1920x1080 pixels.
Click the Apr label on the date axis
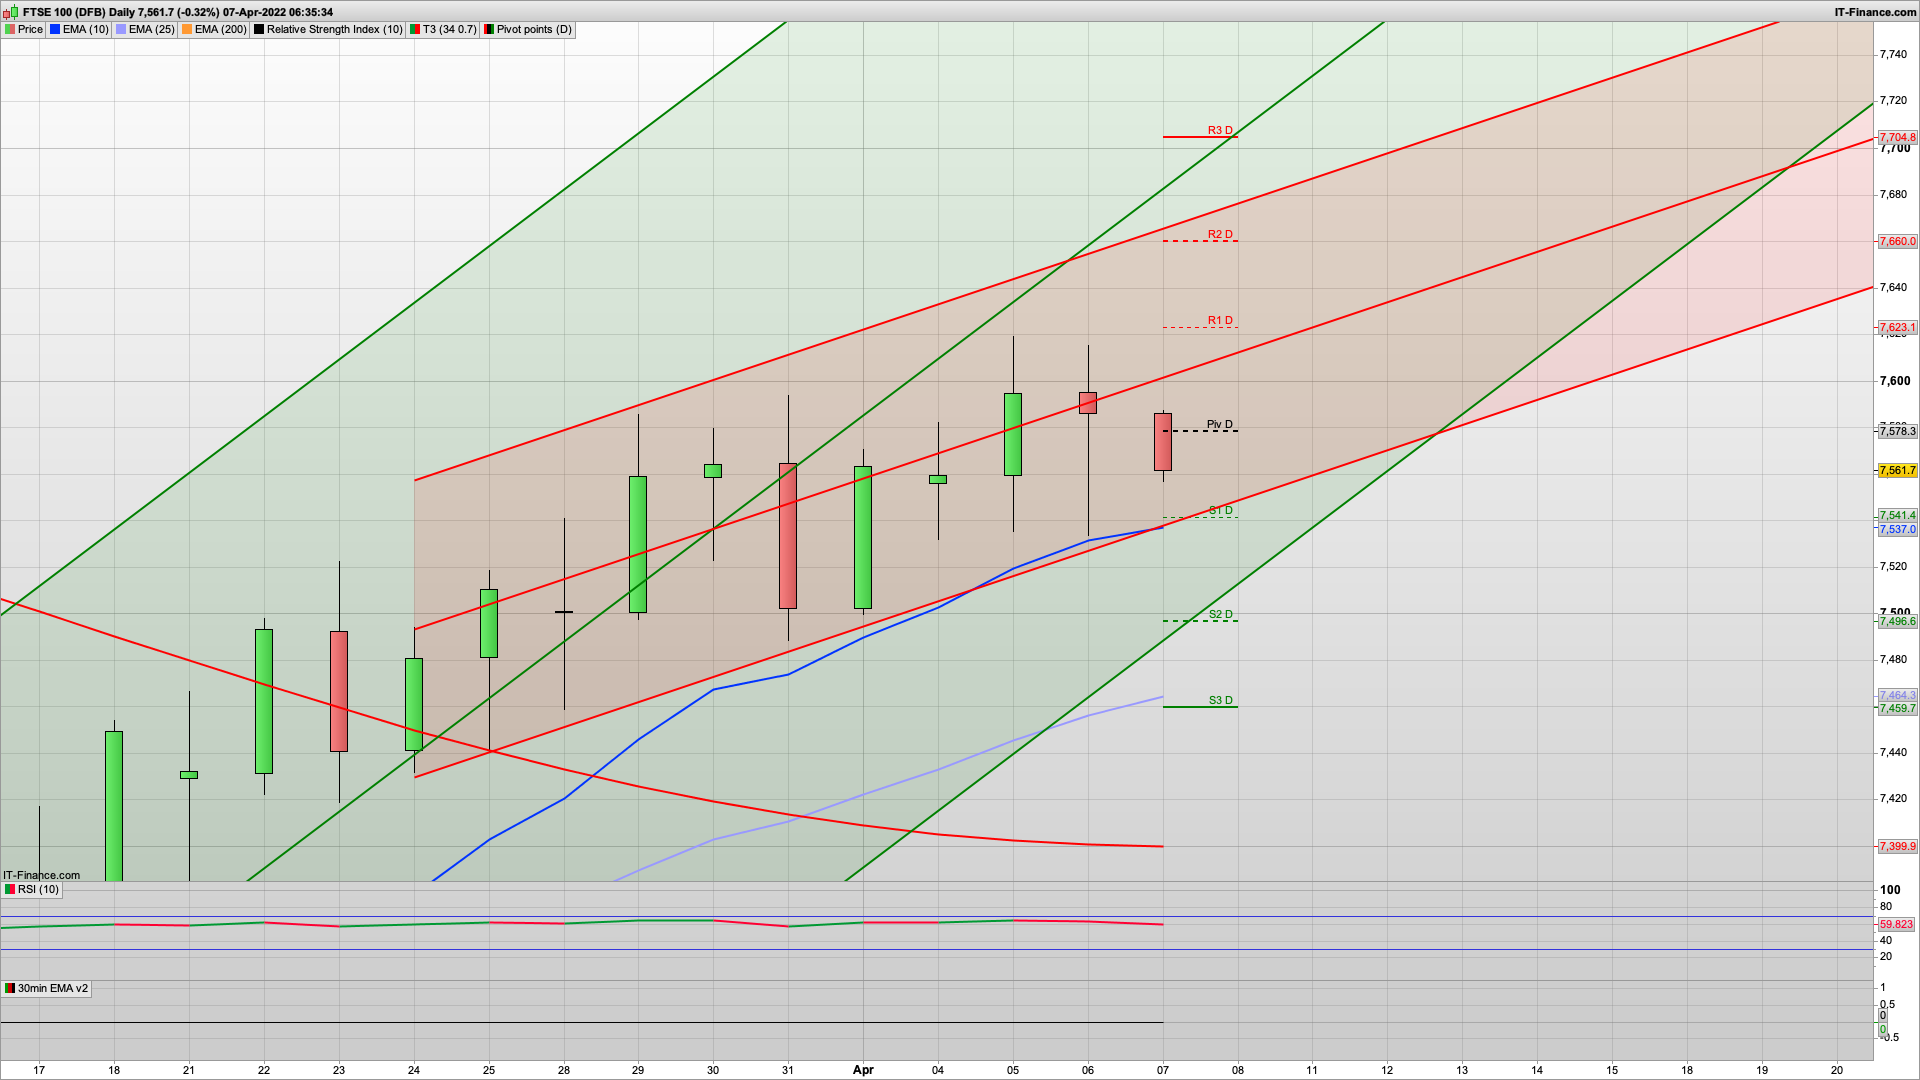(x=863, y=1070)
